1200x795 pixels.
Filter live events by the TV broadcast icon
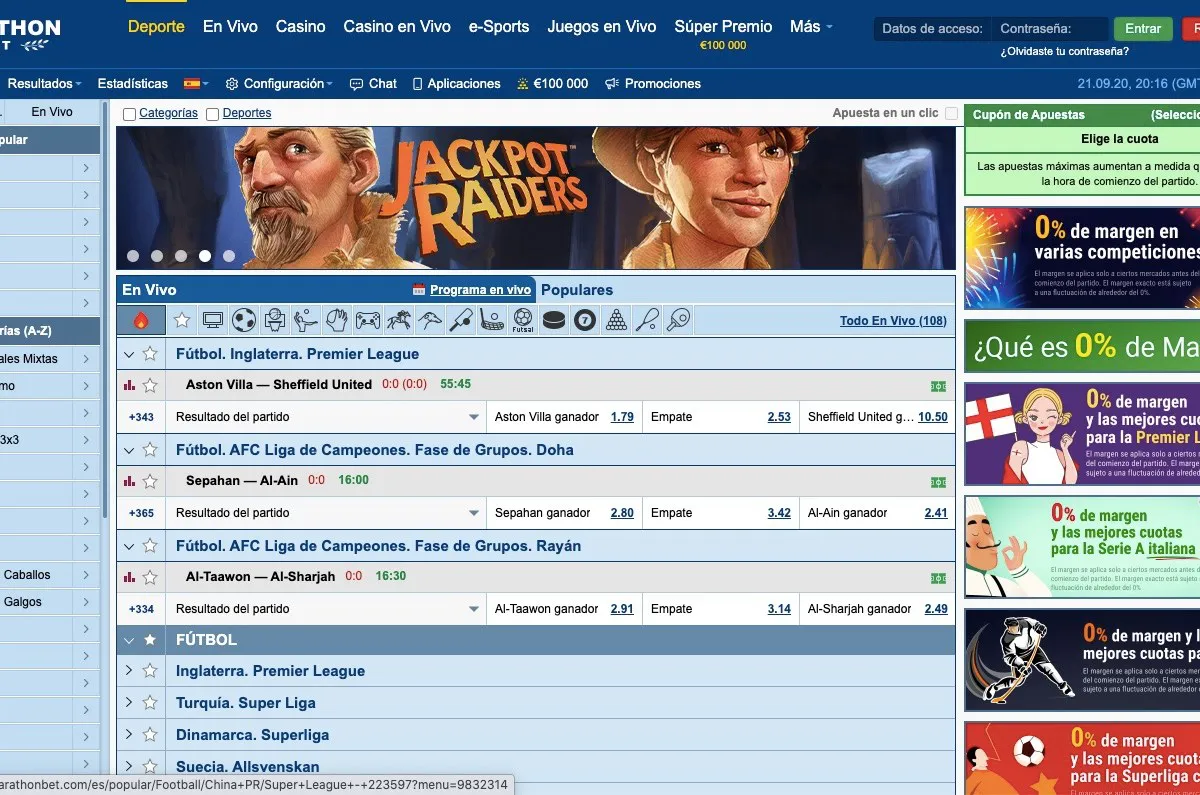212,320
